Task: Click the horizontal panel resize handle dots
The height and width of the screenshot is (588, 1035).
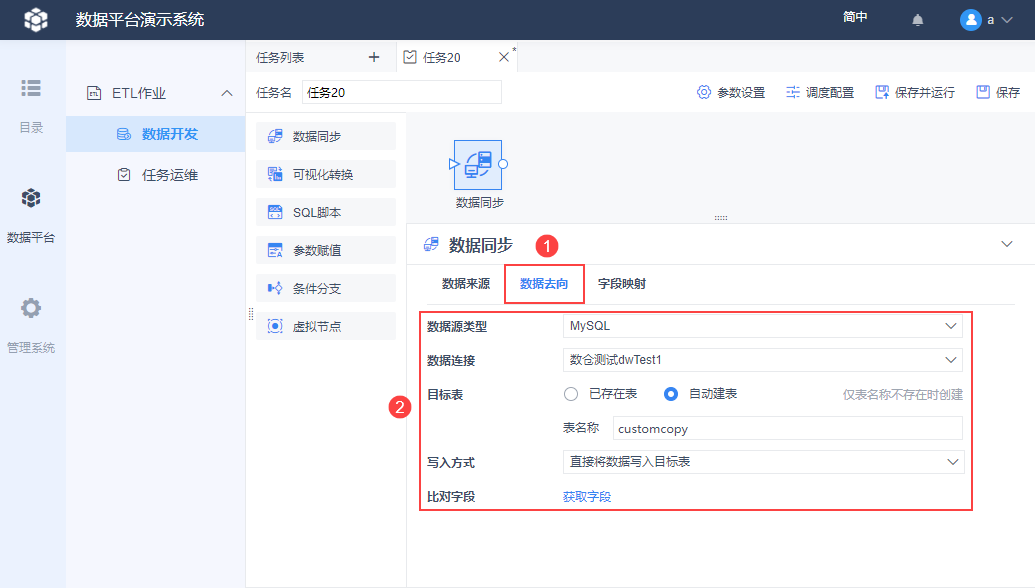Action: tap(721, 218)
